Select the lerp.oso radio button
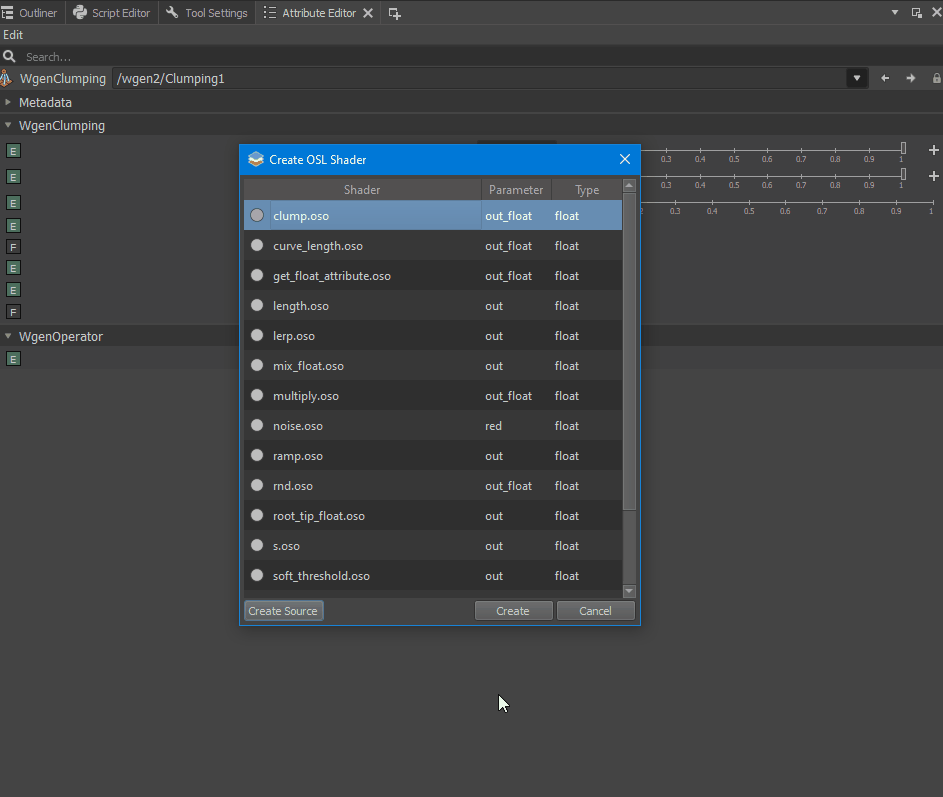The image size is (943, 797). click(x=257, y=336)
